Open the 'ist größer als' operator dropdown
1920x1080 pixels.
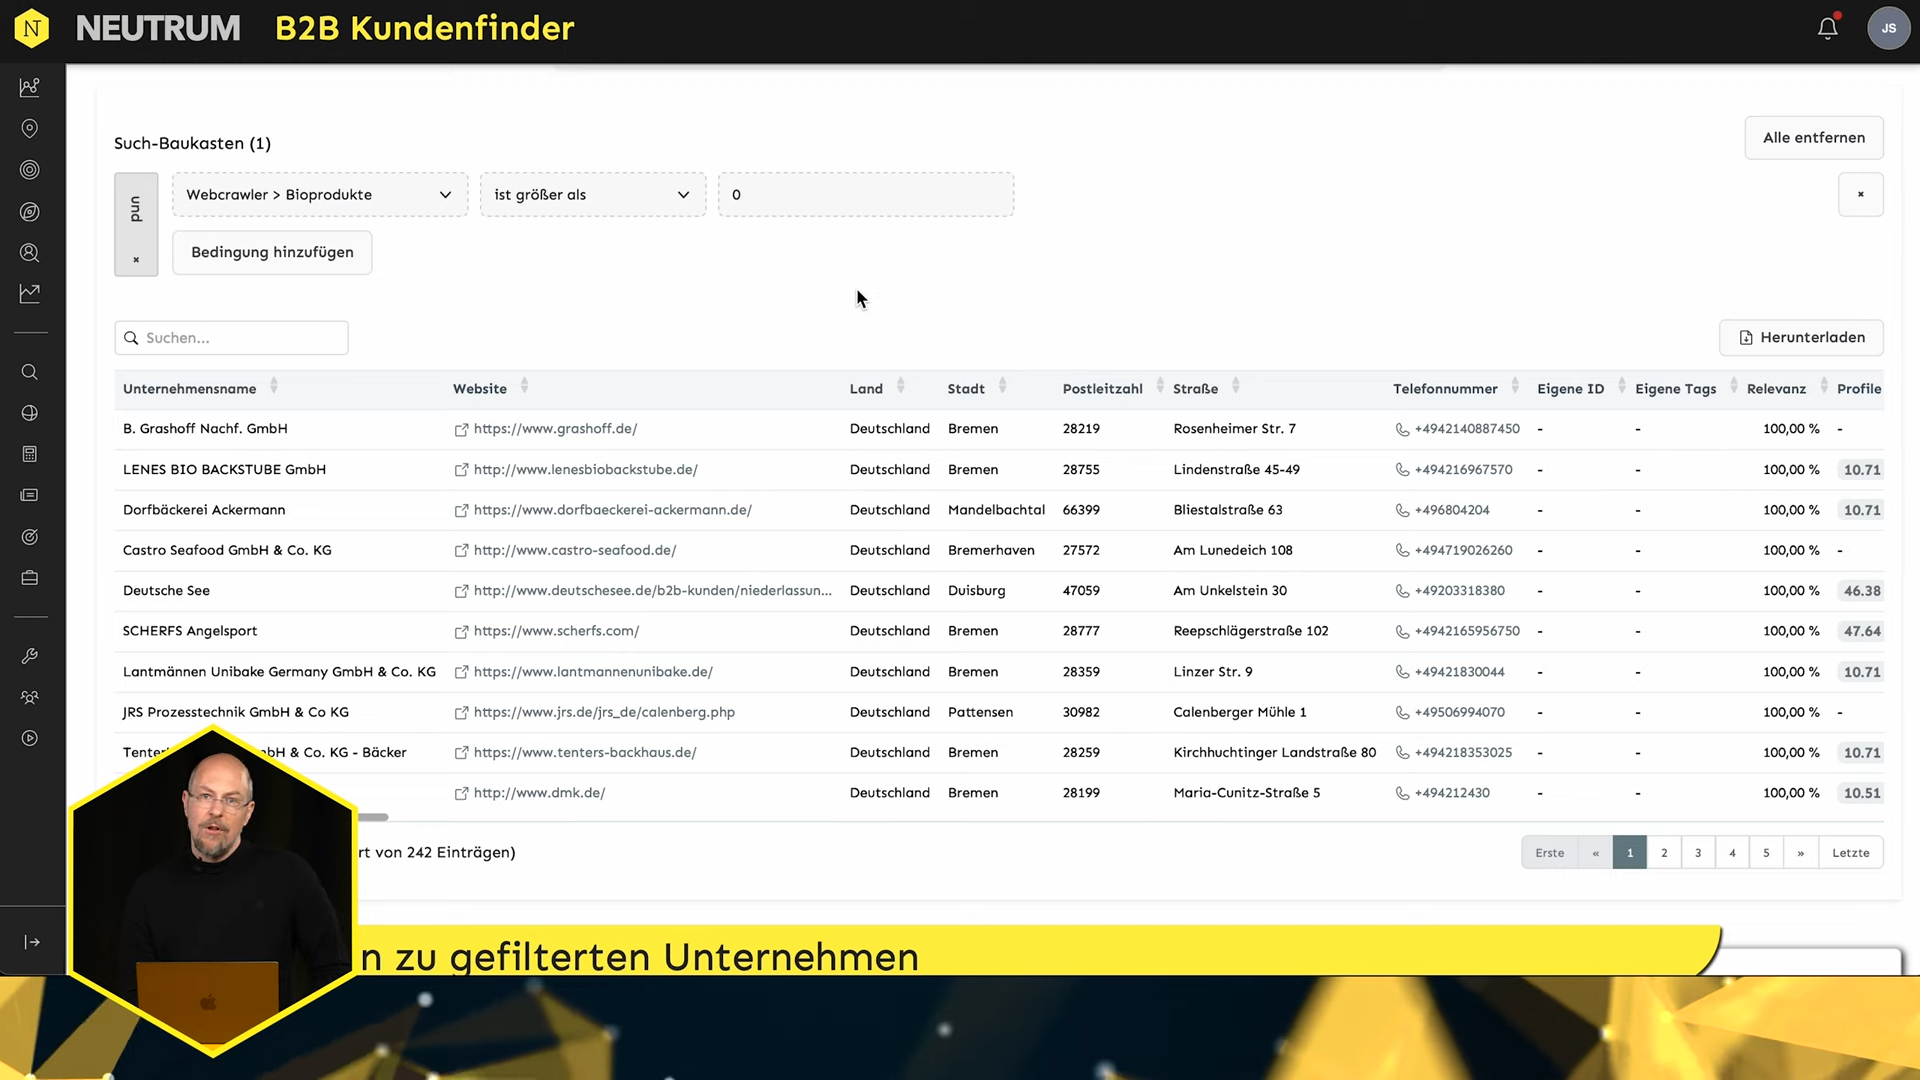tap(592, 194)
